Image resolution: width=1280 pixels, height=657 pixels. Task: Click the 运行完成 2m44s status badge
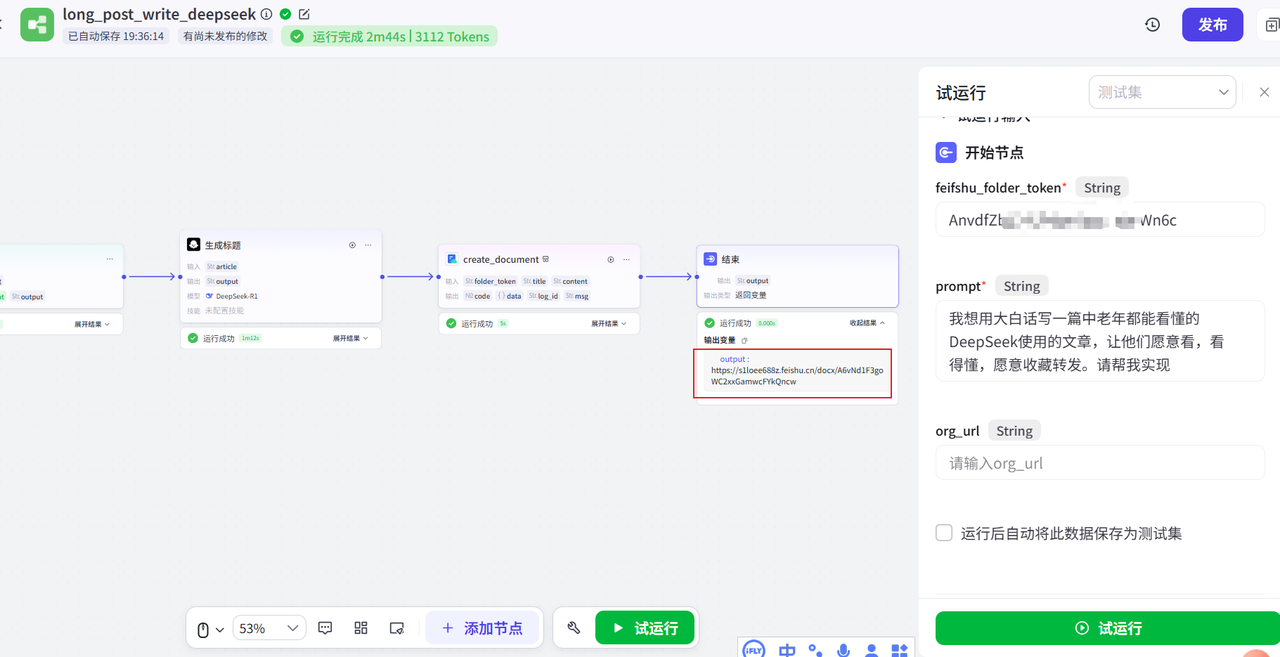389,37
